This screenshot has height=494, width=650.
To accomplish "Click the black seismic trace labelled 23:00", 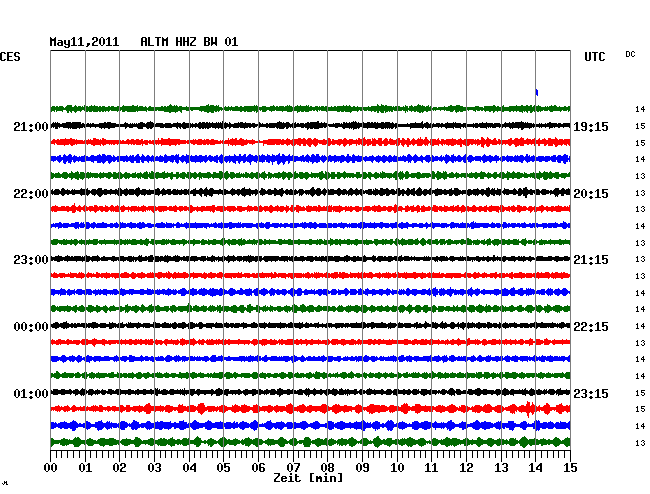I will 310,259.
